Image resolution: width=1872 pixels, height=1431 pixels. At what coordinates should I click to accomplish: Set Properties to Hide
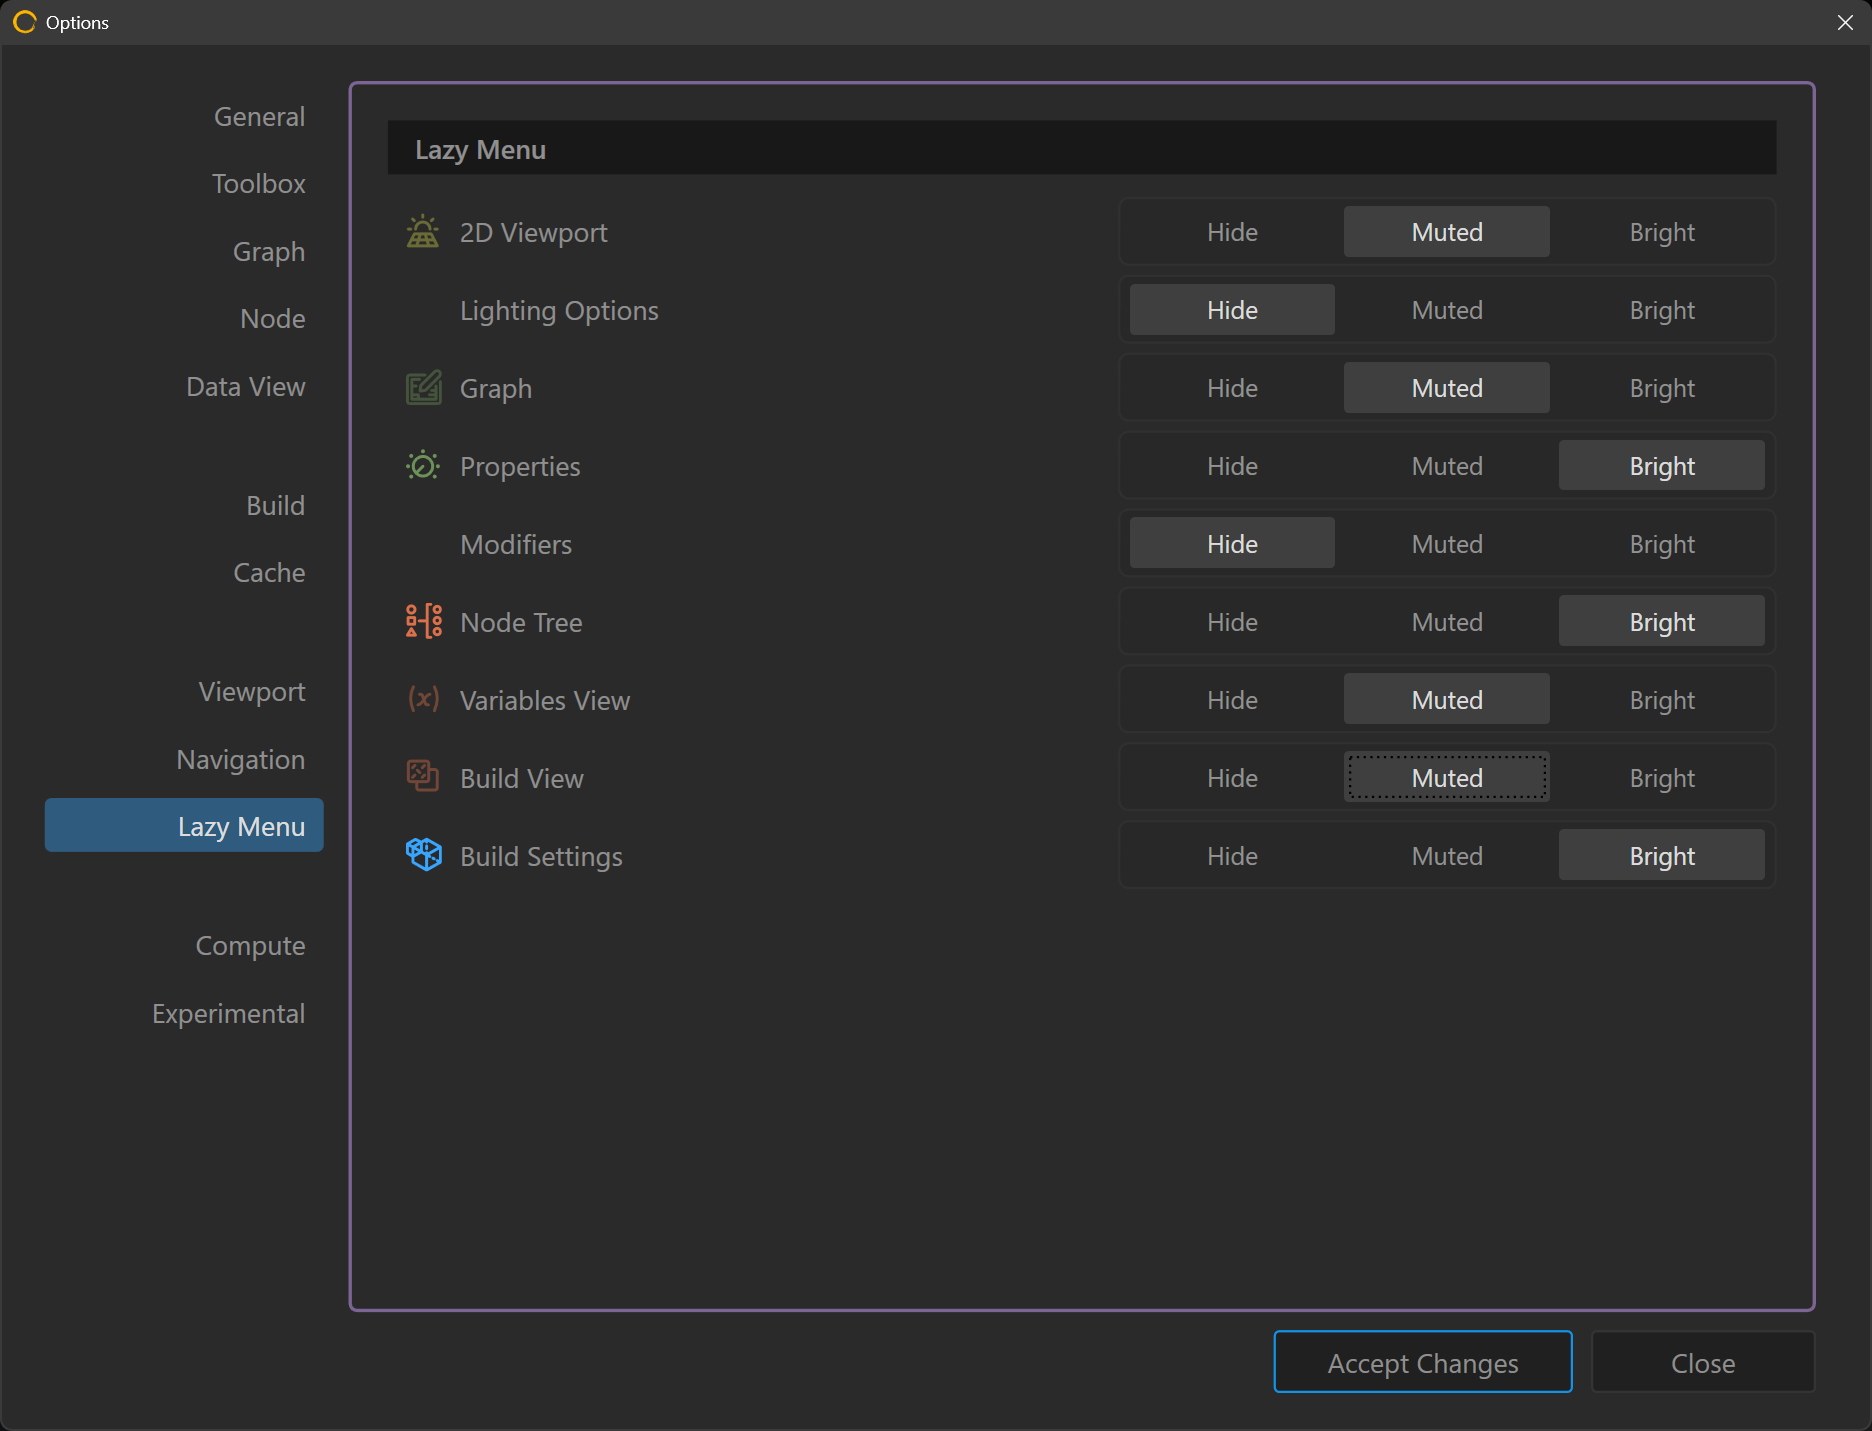coord(1232,466)
